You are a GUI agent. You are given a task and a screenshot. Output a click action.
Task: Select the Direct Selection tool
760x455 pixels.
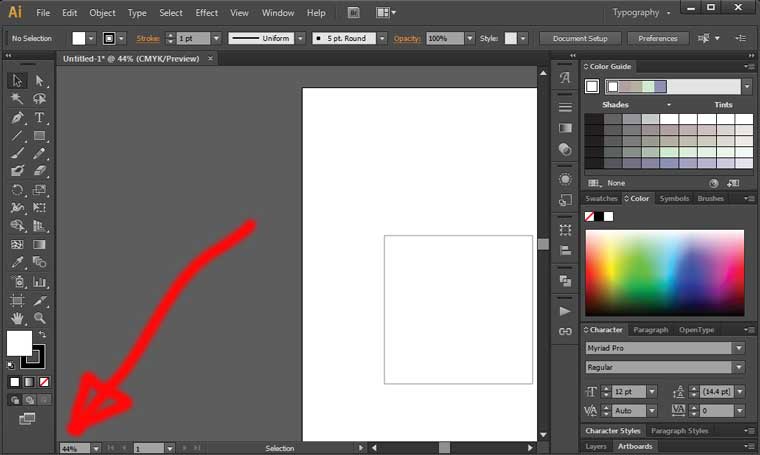point(39,80)
